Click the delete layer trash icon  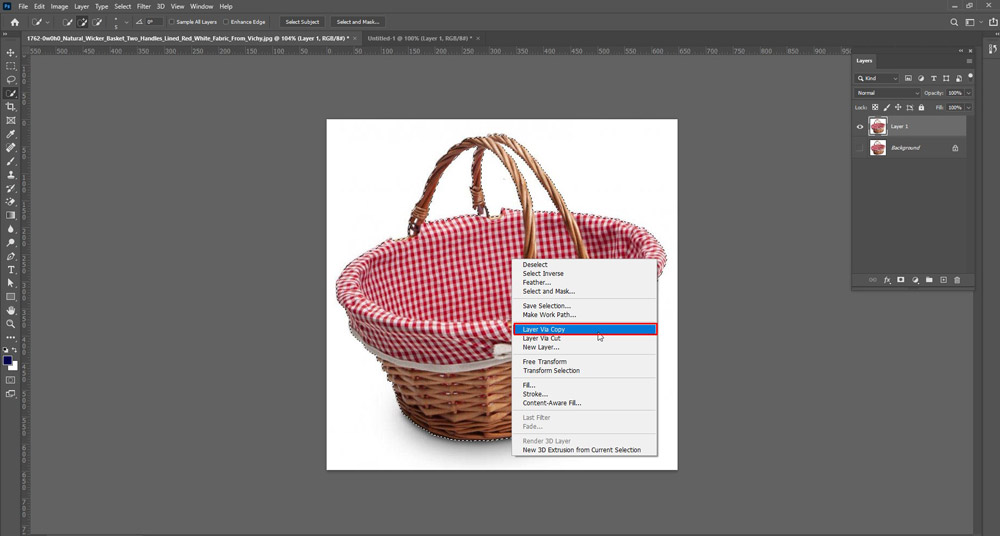click(x=957, y=280)
